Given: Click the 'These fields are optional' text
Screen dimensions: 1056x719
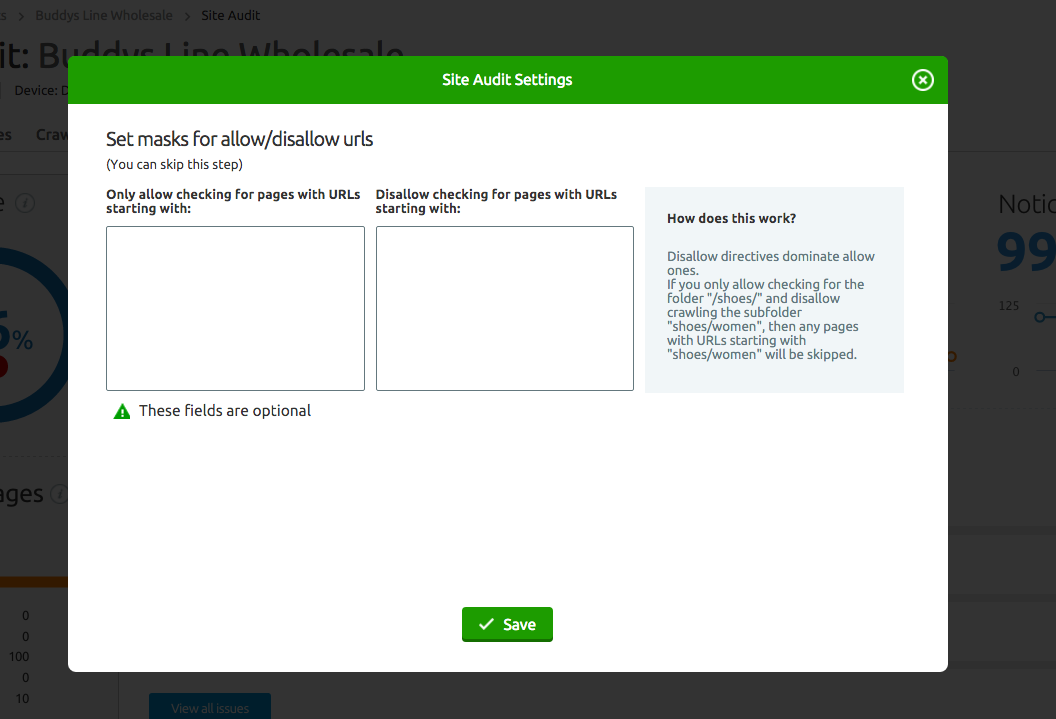Looking at the screenshot, I should 225,411.
